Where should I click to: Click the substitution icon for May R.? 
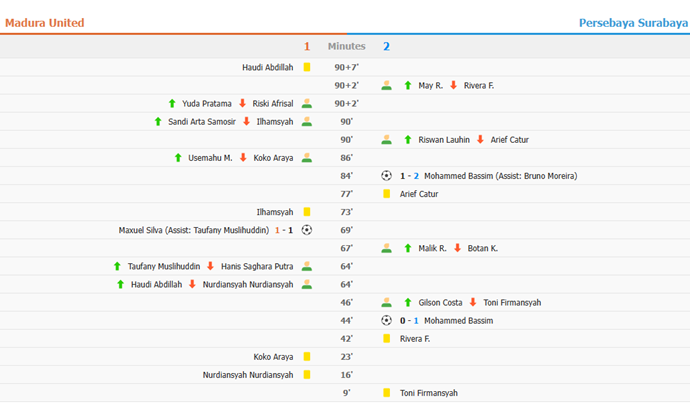tap(386, 85)
